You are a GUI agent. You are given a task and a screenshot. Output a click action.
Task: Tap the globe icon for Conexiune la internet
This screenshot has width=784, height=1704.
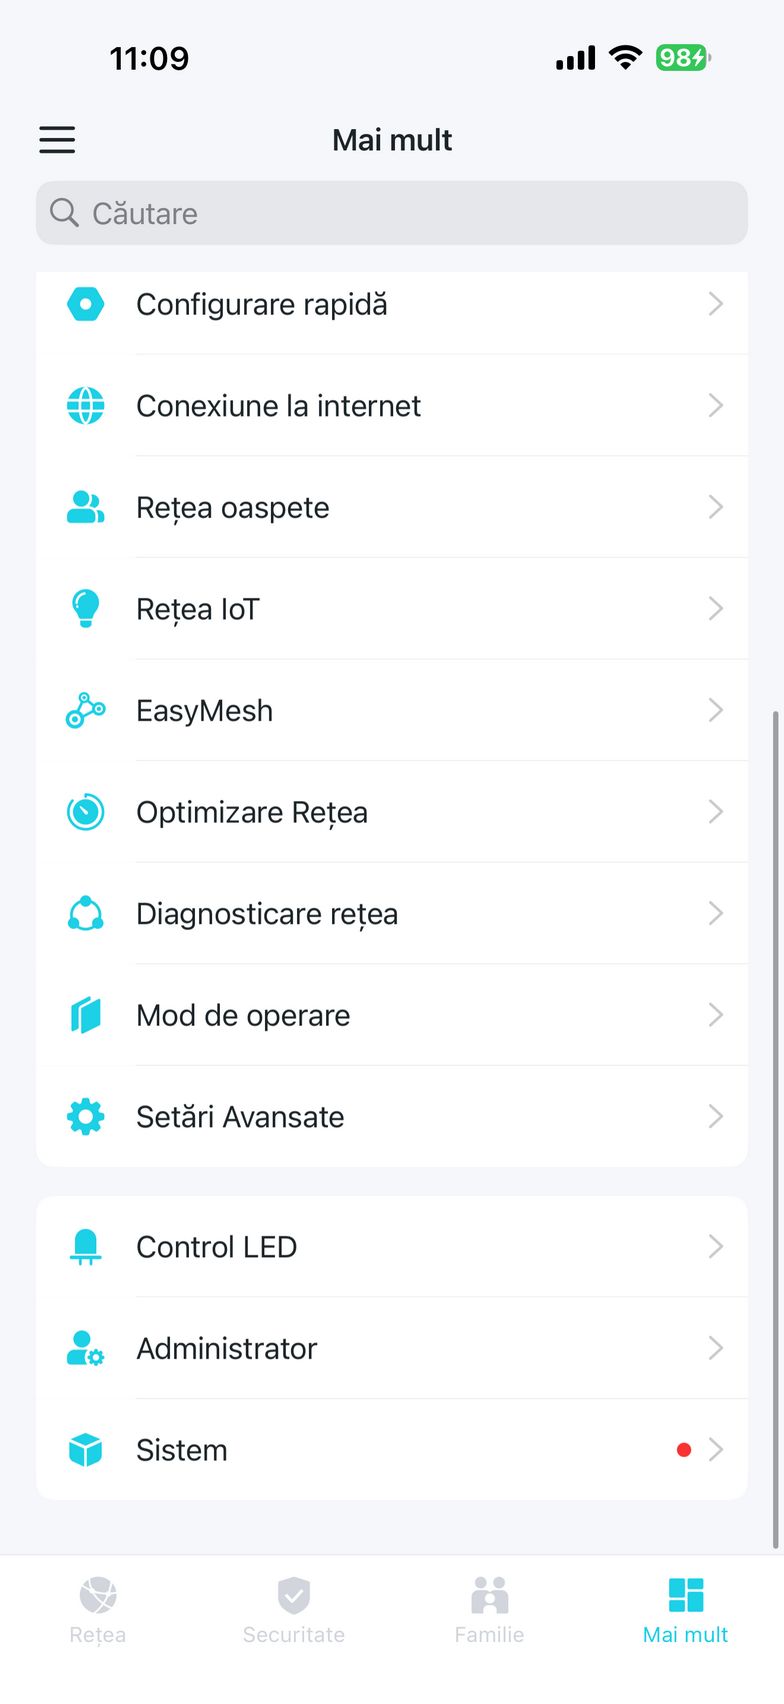click(x=86, y=406)
